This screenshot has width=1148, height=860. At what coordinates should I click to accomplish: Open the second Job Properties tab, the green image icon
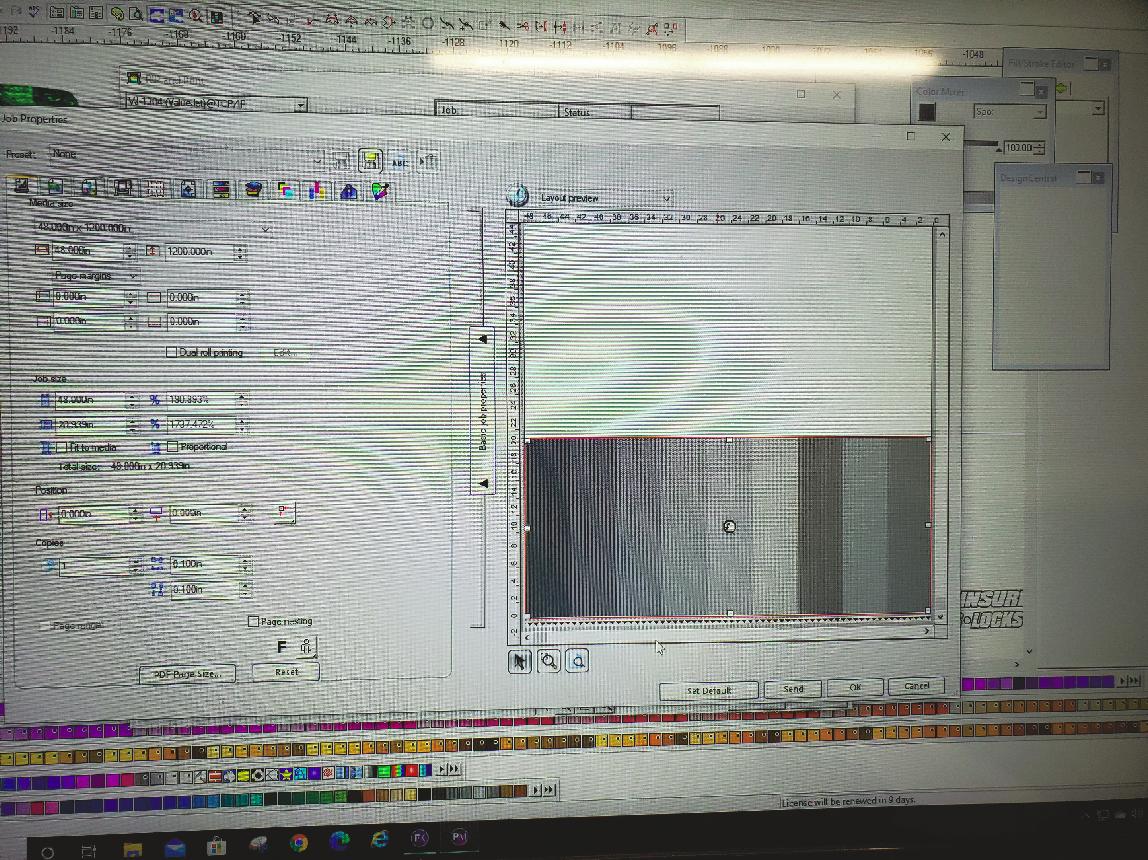55,187
